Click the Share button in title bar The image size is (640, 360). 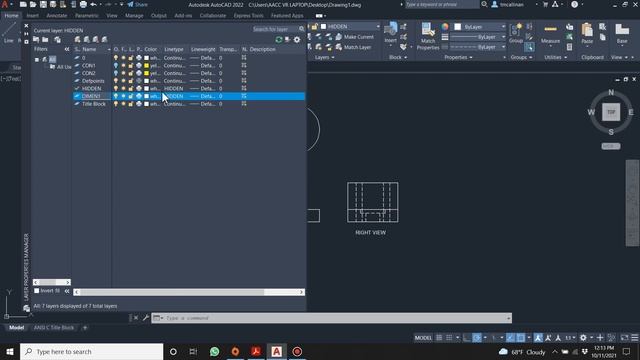[138, 4]
